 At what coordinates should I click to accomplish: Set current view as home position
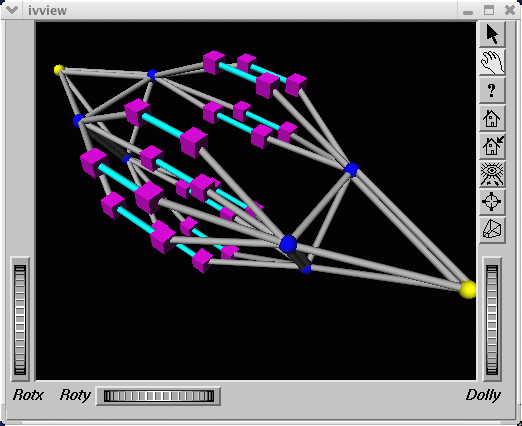(492, 146)
